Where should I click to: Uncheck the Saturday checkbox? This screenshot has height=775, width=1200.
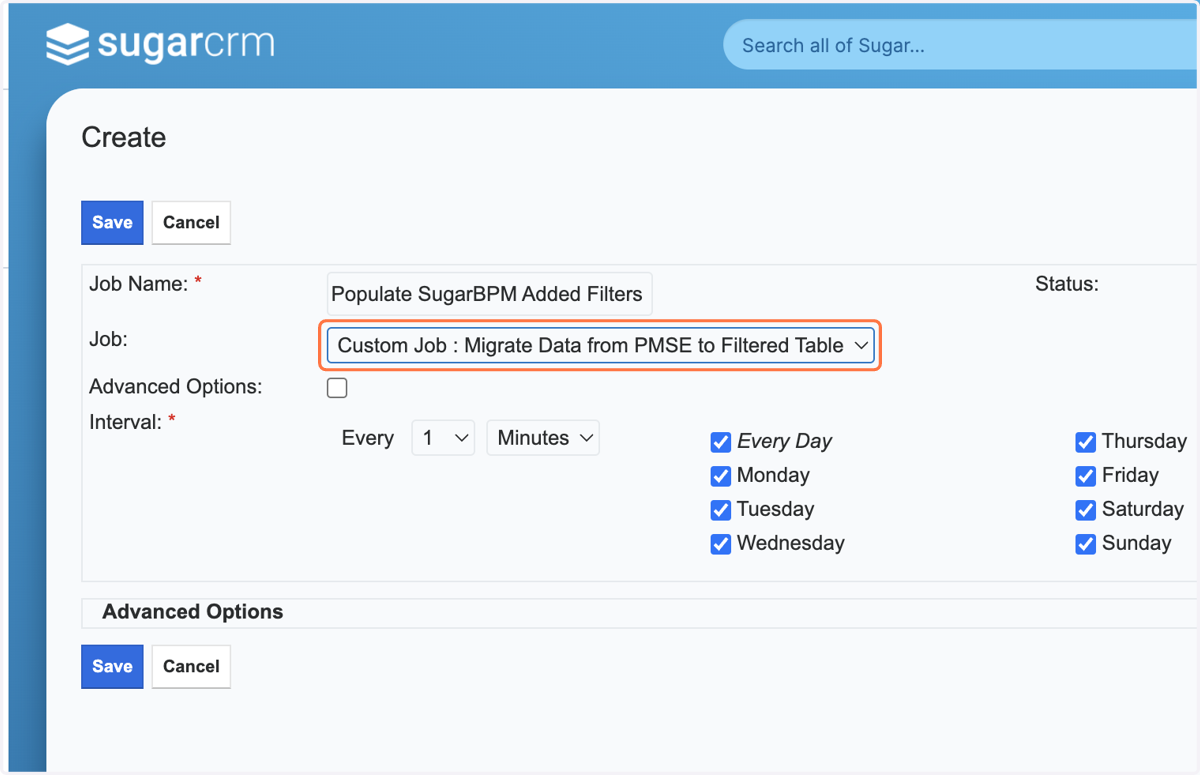point(1085,509)
